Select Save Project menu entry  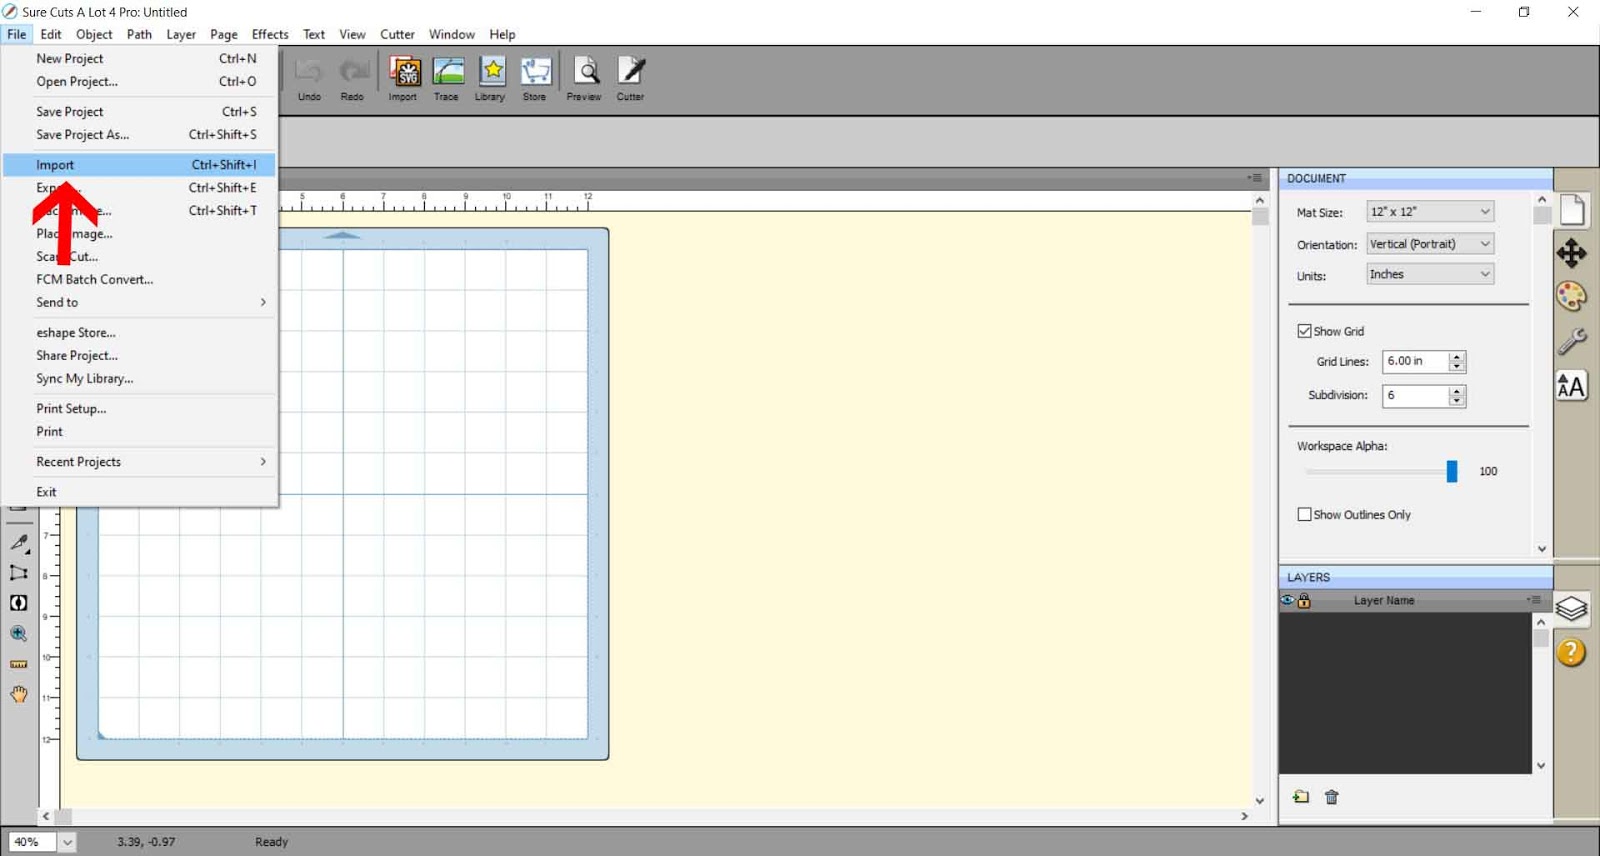click(139, 112)
